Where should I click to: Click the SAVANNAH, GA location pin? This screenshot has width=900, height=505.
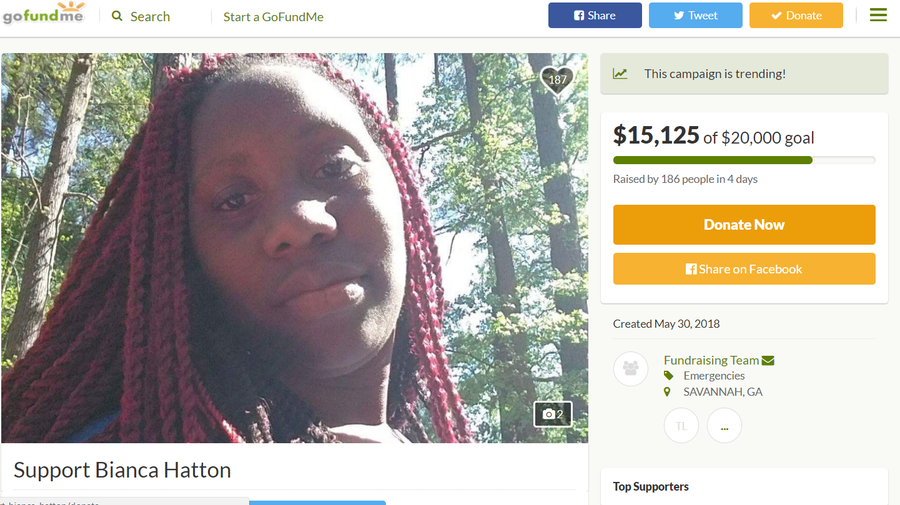coord(667,392)
